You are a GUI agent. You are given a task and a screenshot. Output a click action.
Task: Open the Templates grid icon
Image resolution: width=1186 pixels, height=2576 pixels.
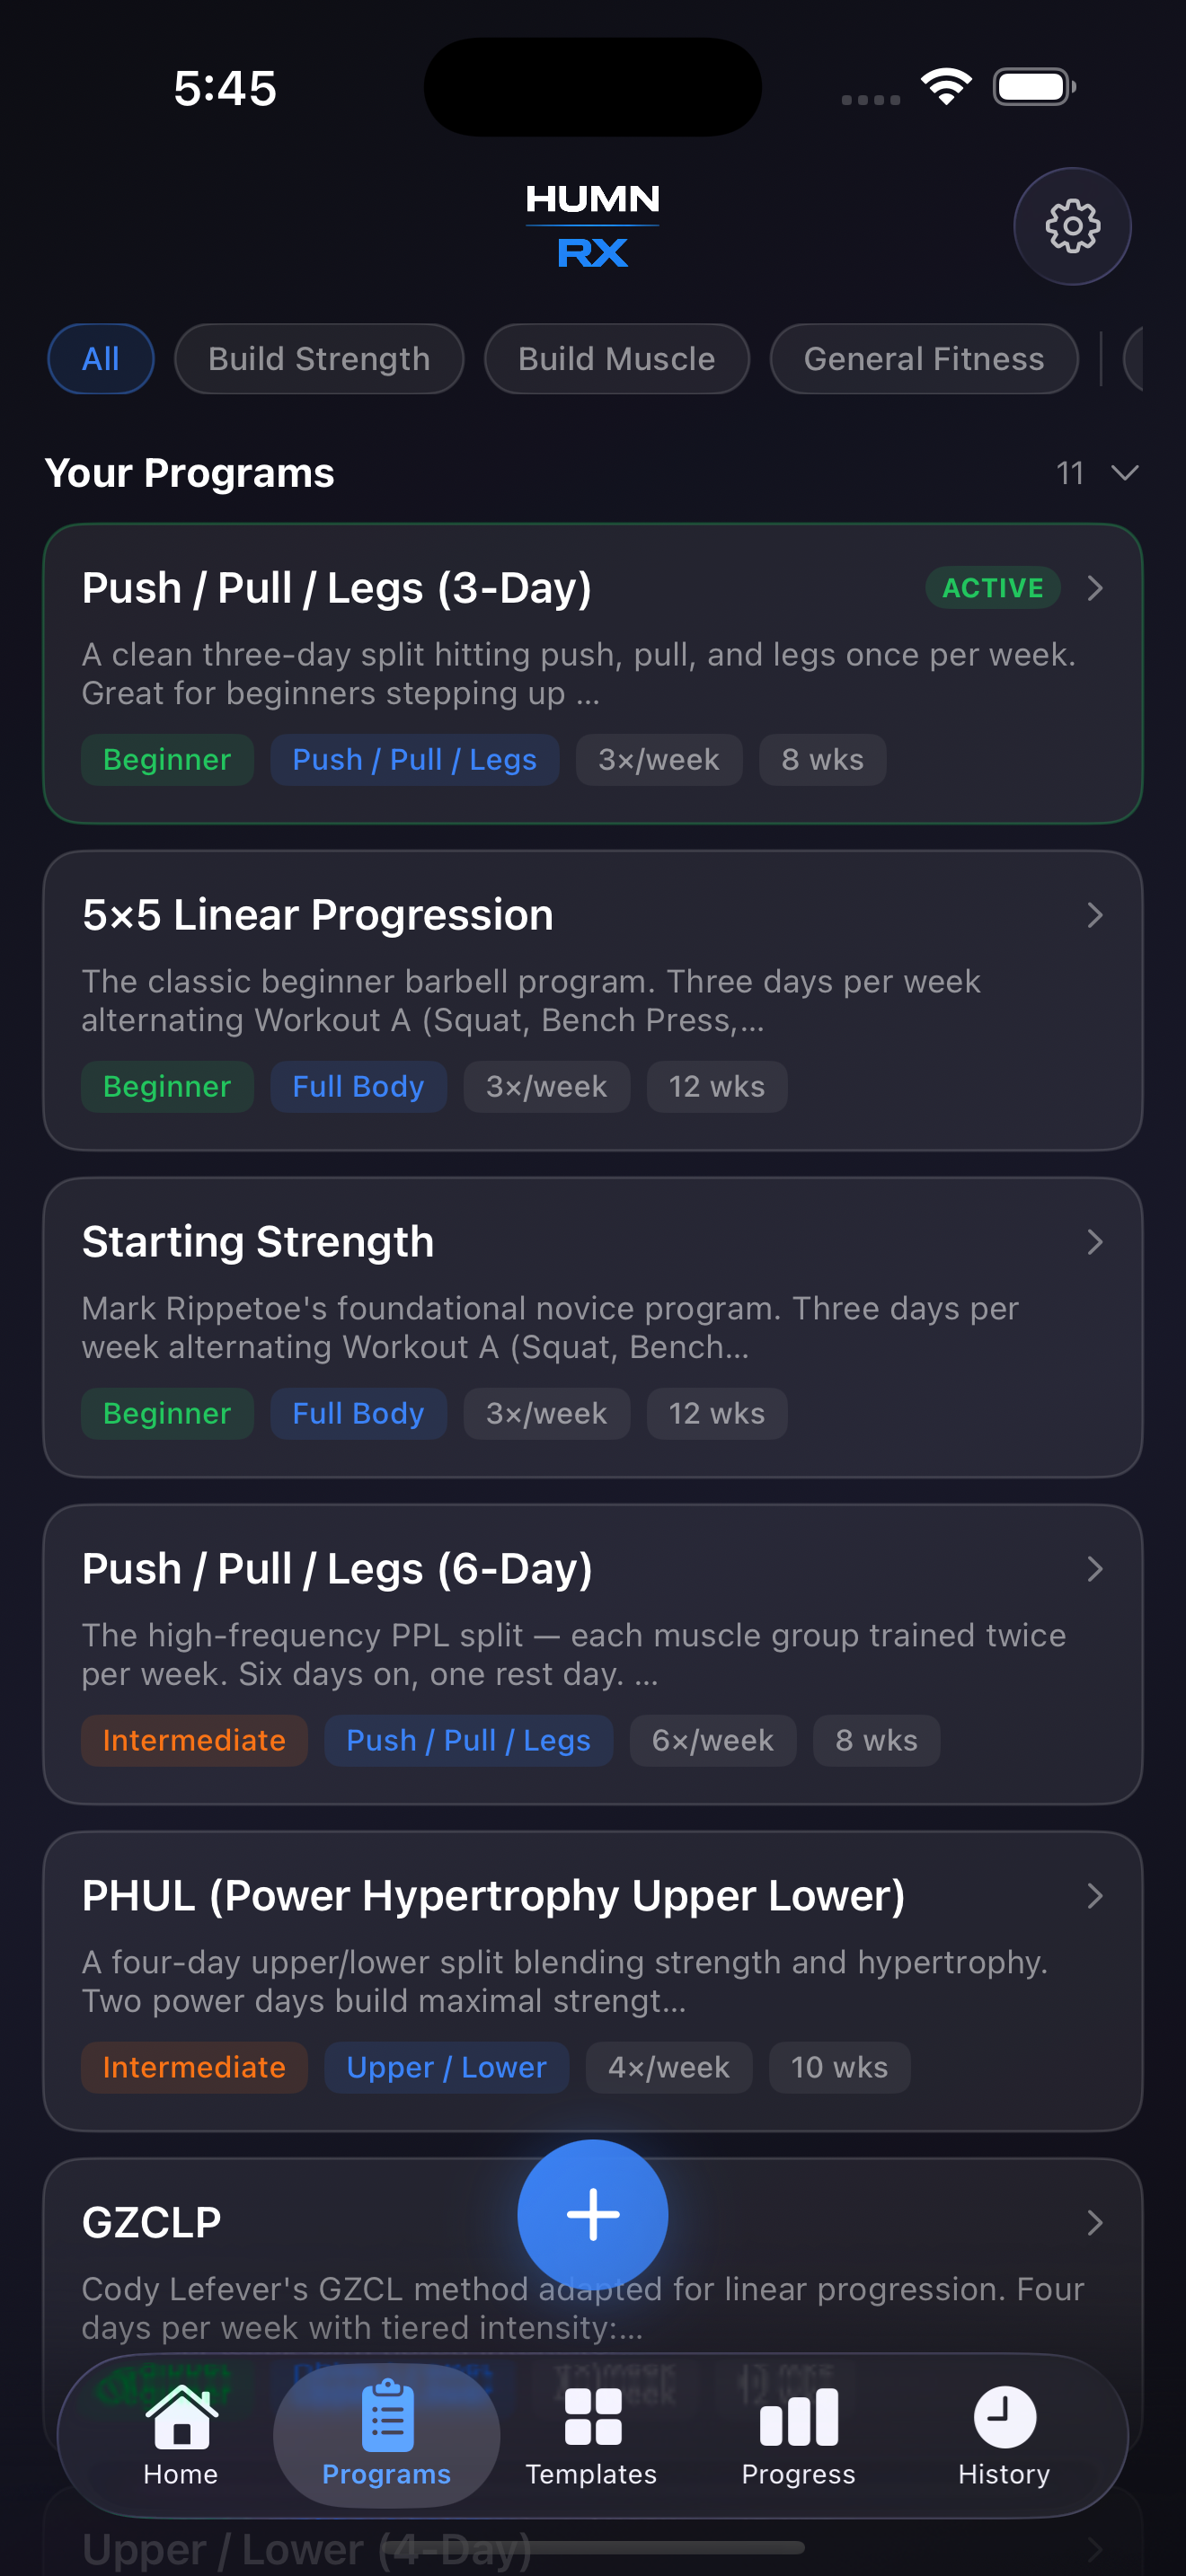pyautogui.click(x=592, y=2416)
